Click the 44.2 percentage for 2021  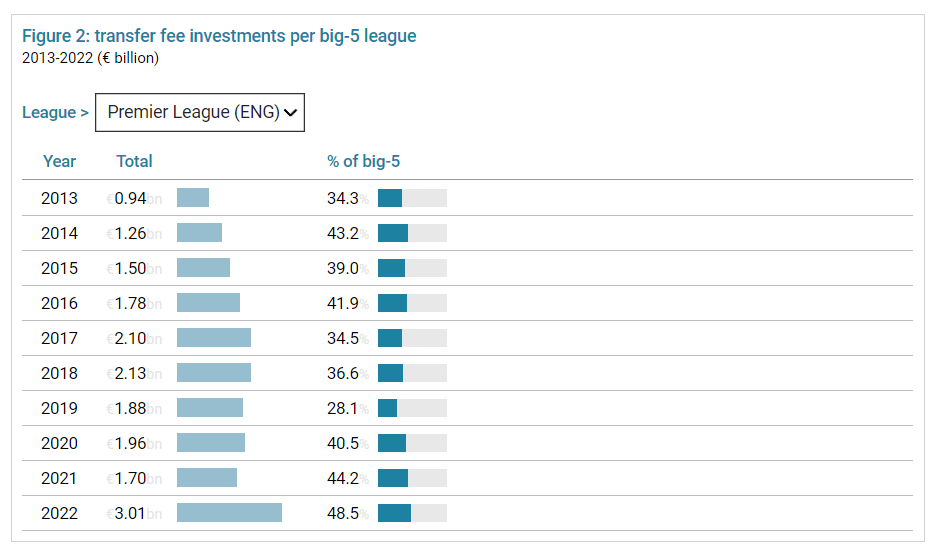tap(343, 478)
